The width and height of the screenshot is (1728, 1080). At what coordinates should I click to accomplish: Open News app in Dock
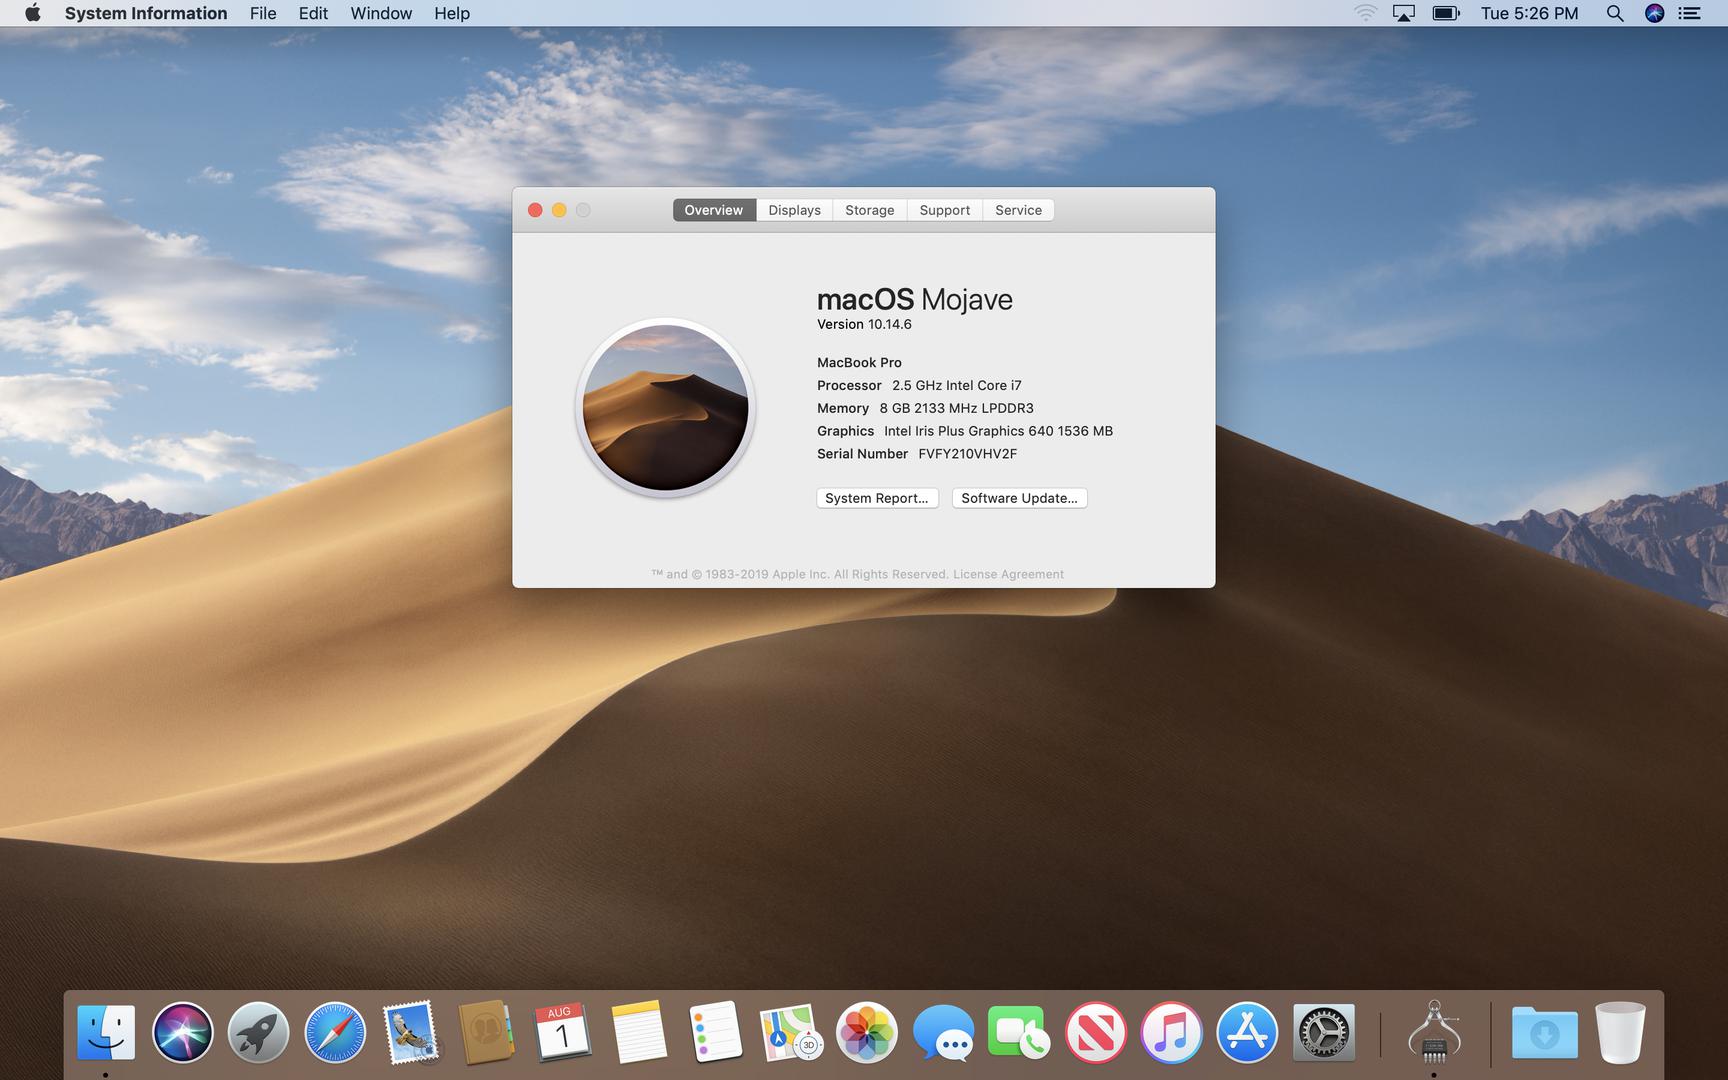pyautogui.click(x=1095, y=1032)
